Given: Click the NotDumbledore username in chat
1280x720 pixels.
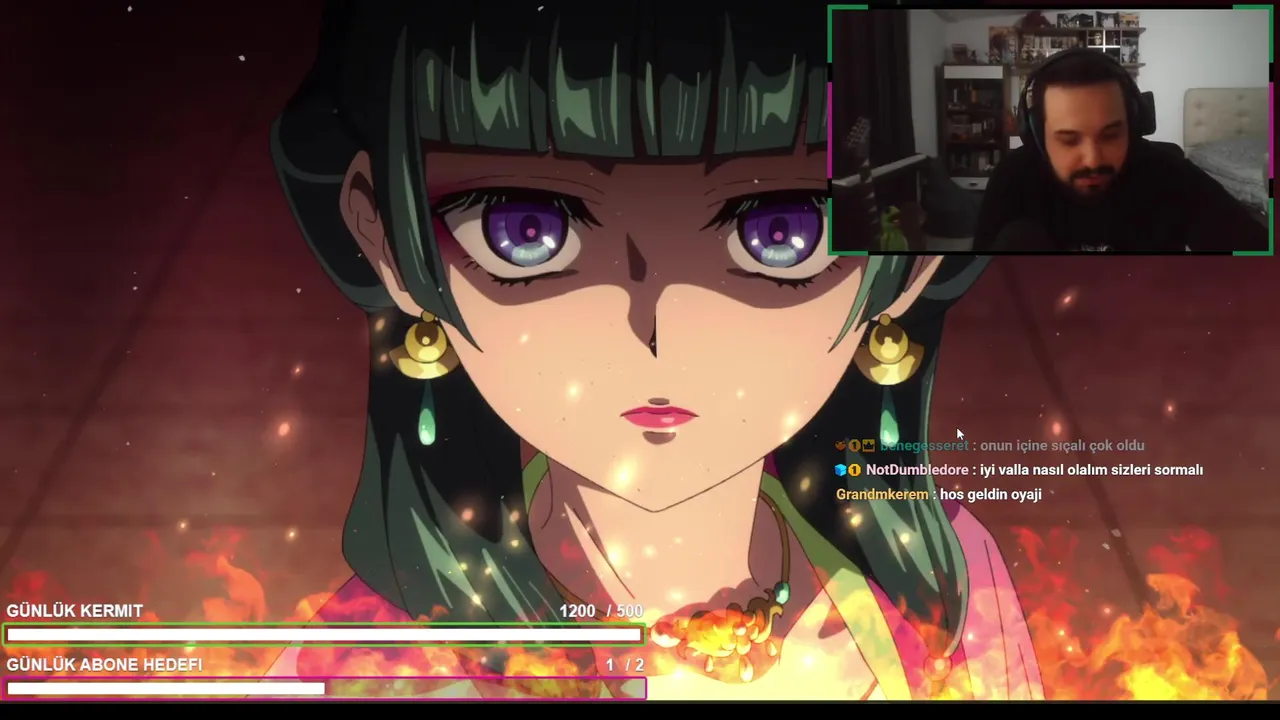Looking at the screenshot, I should pyautogui.click(x=917, y=470).
